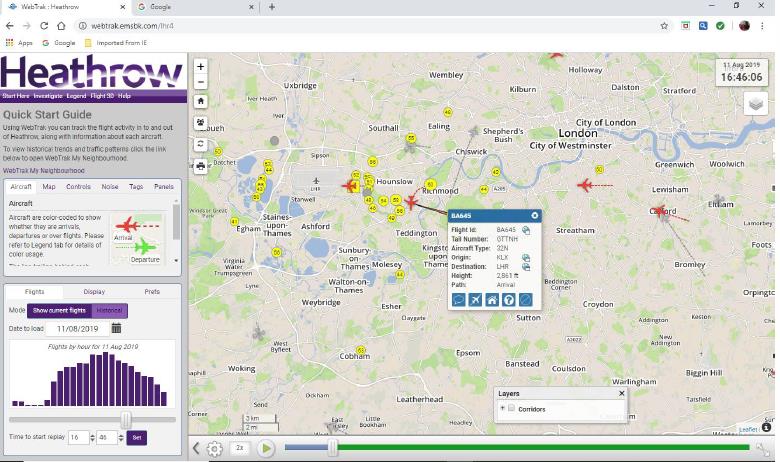Open the Help menu
The image size is (780, 462).
124,96
